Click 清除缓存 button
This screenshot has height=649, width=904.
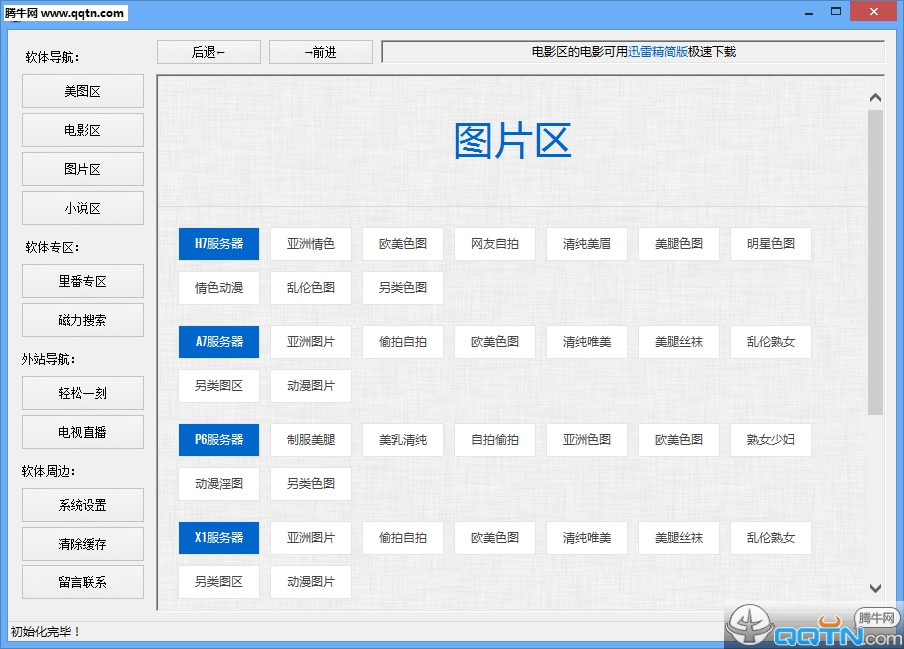(x=83, y=544)
